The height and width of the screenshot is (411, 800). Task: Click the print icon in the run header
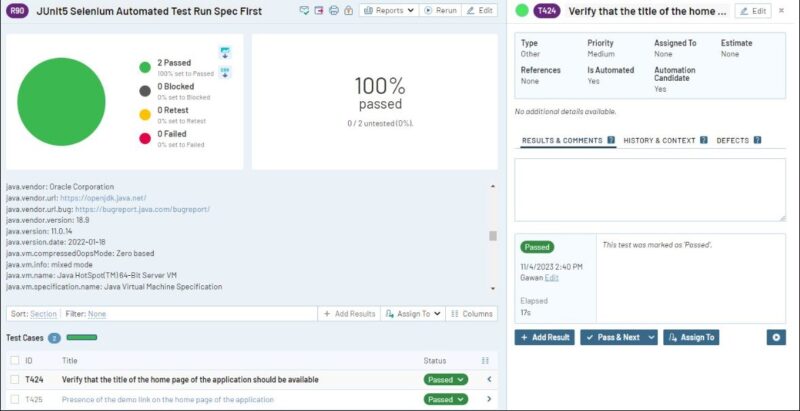coord(333,10)
